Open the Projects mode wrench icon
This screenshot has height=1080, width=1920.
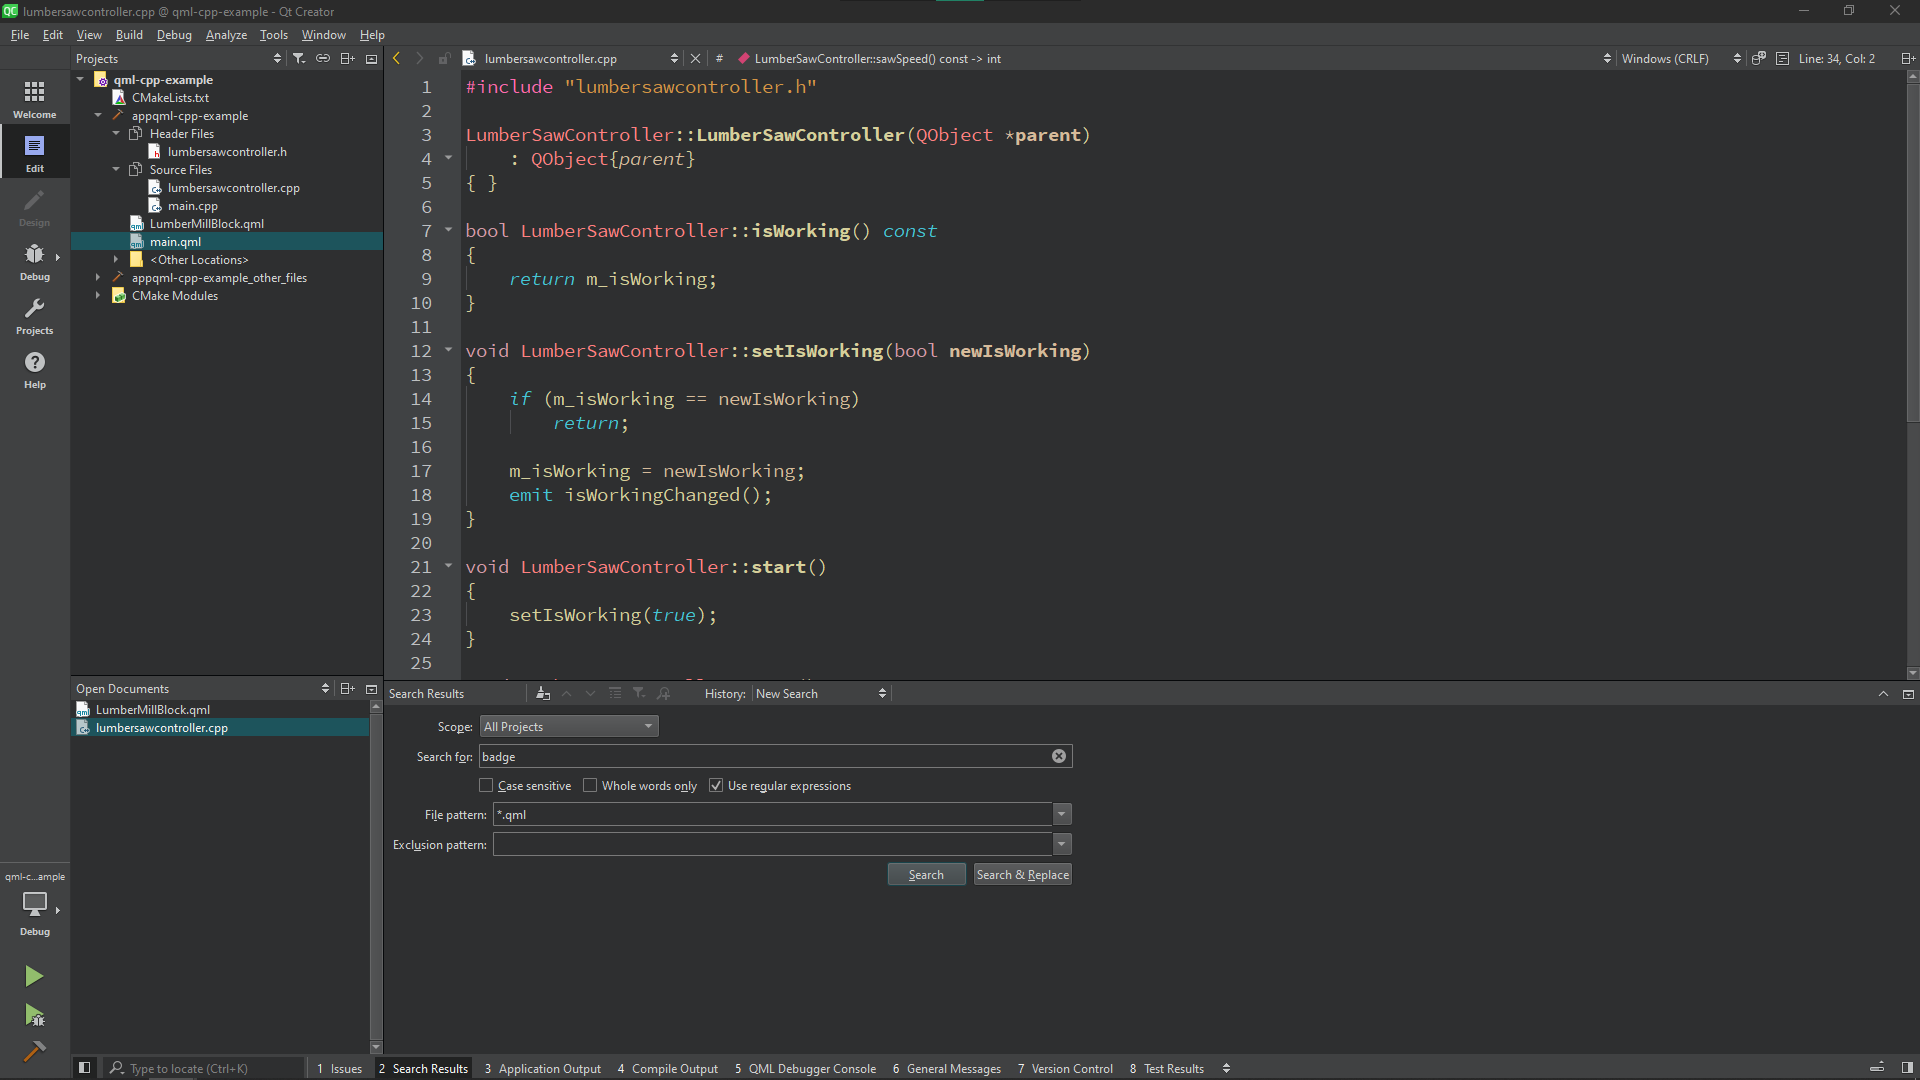point(34,315)
